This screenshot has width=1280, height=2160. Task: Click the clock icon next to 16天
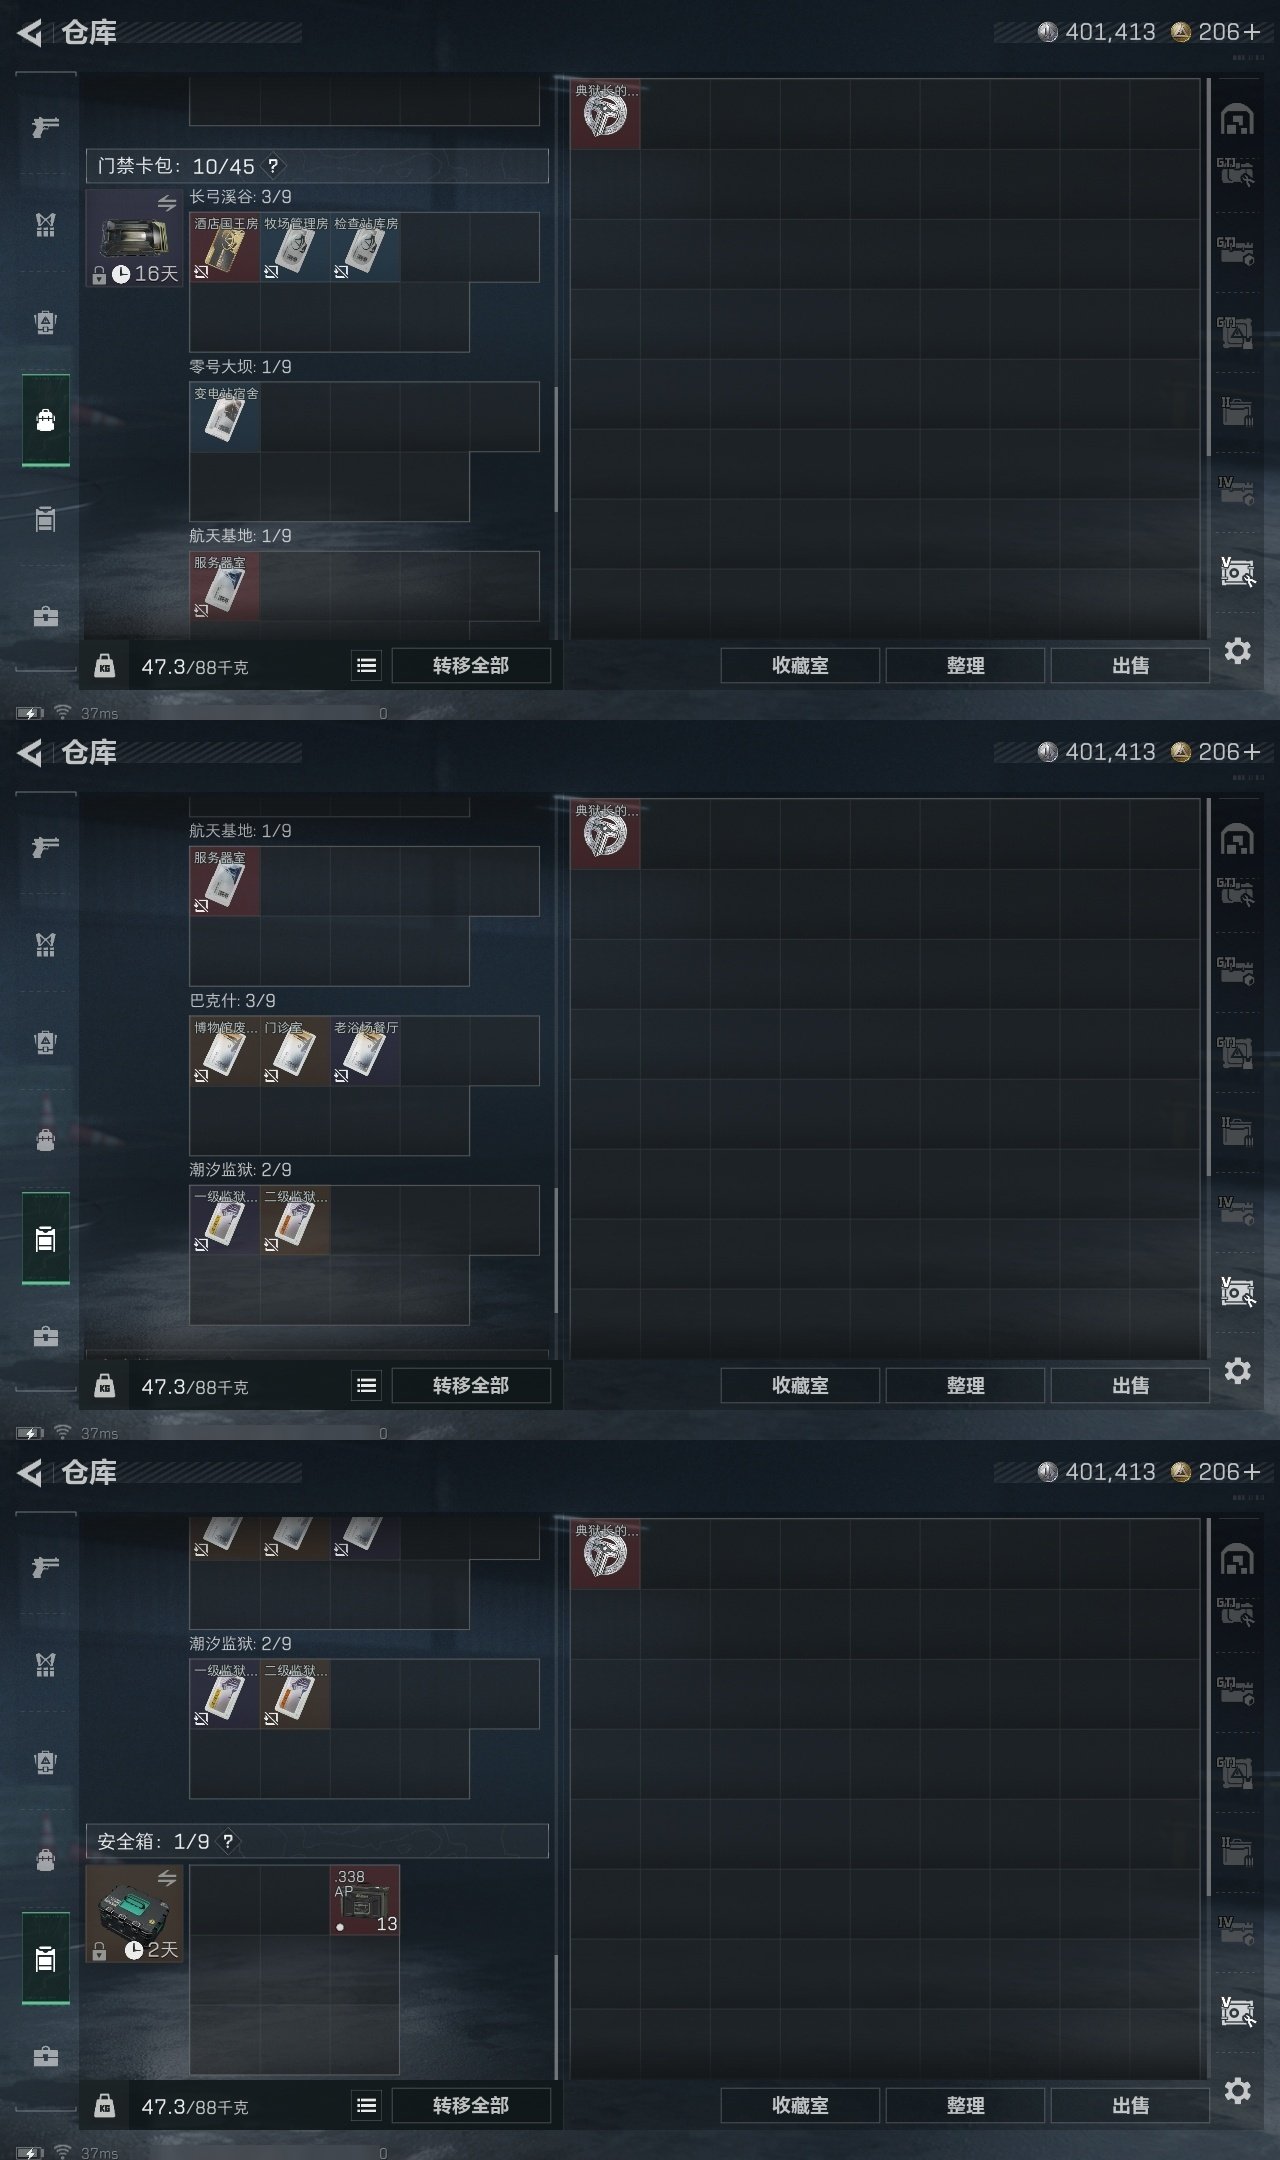click(x=121, y=274)
